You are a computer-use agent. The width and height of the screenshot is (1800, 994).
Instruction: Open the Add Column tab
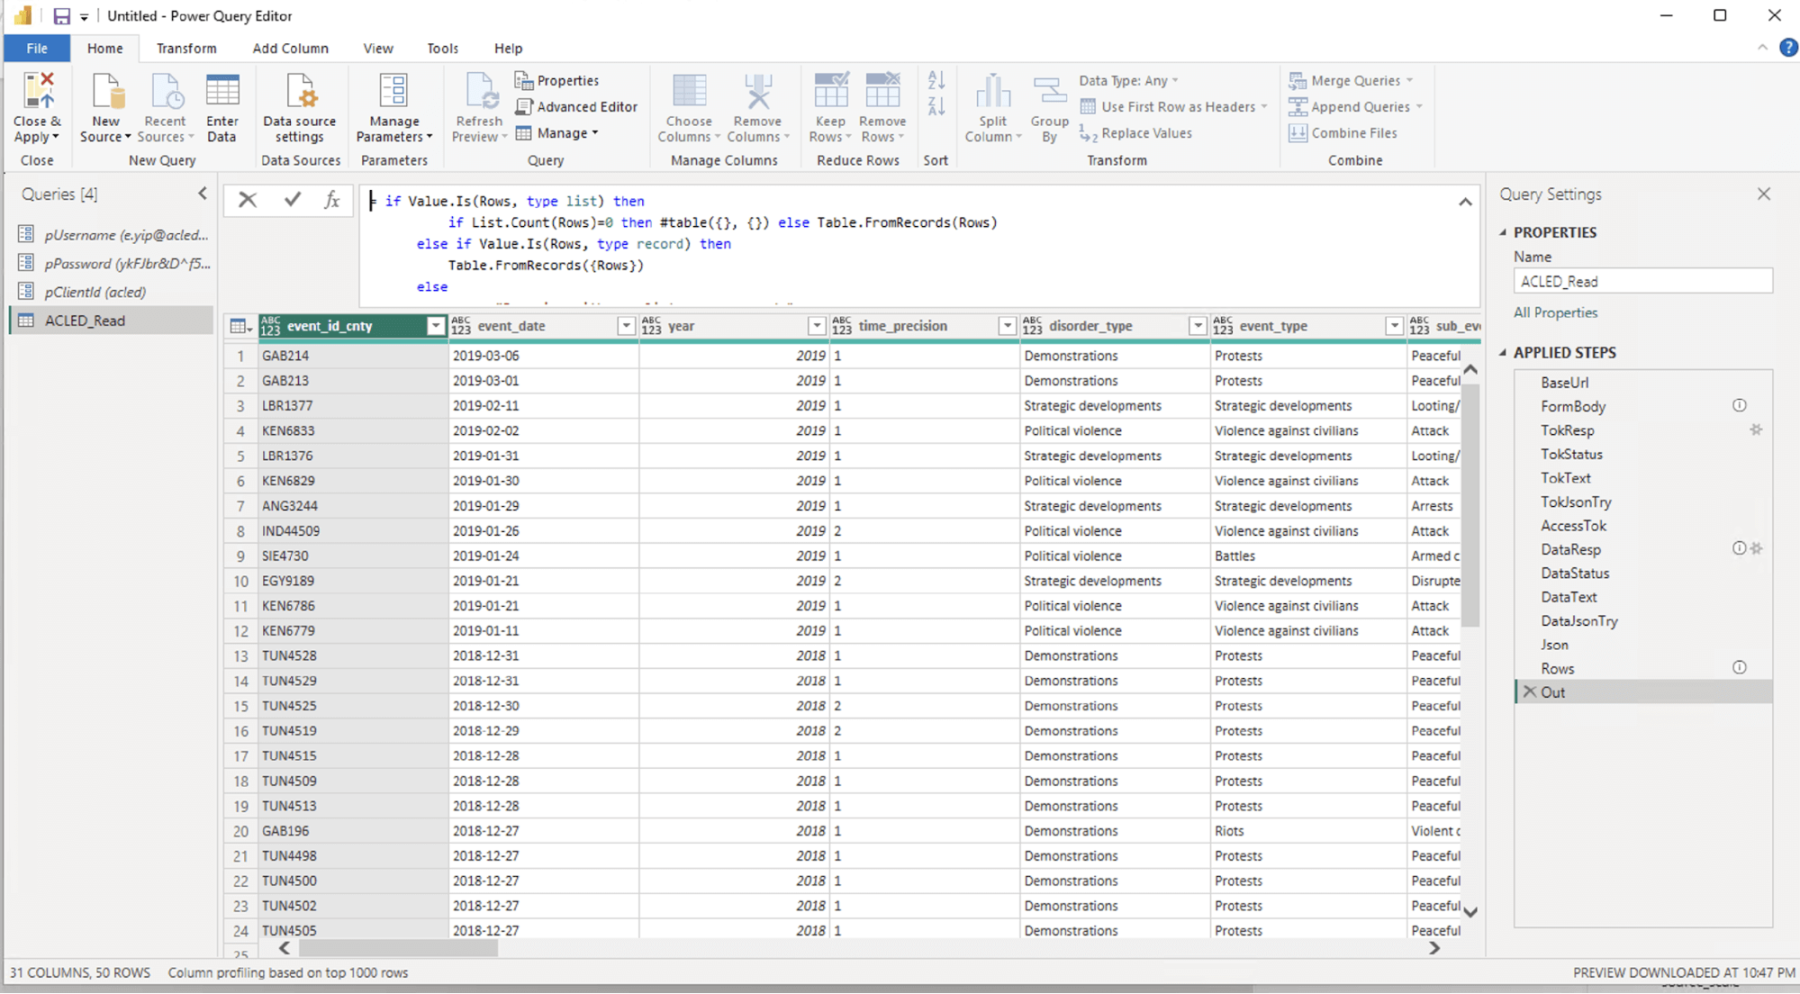tap(290, 48)
